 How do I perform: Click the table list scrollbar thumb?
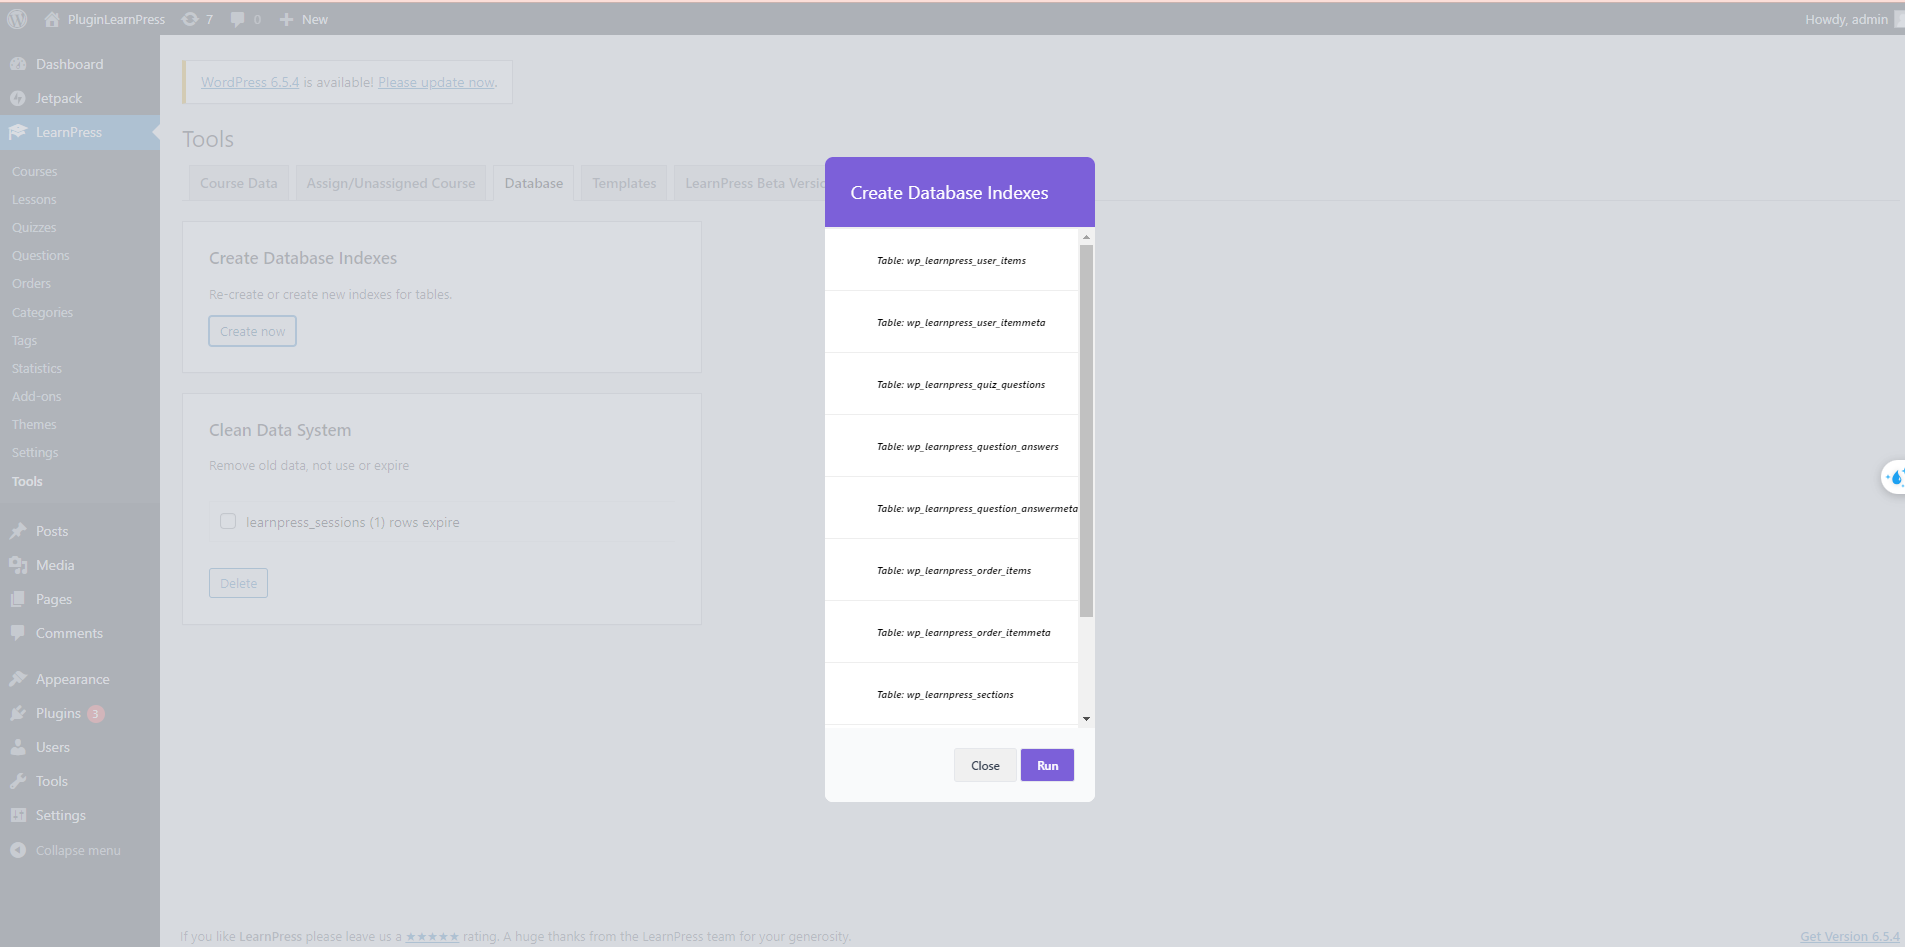tap(1086, 430)
